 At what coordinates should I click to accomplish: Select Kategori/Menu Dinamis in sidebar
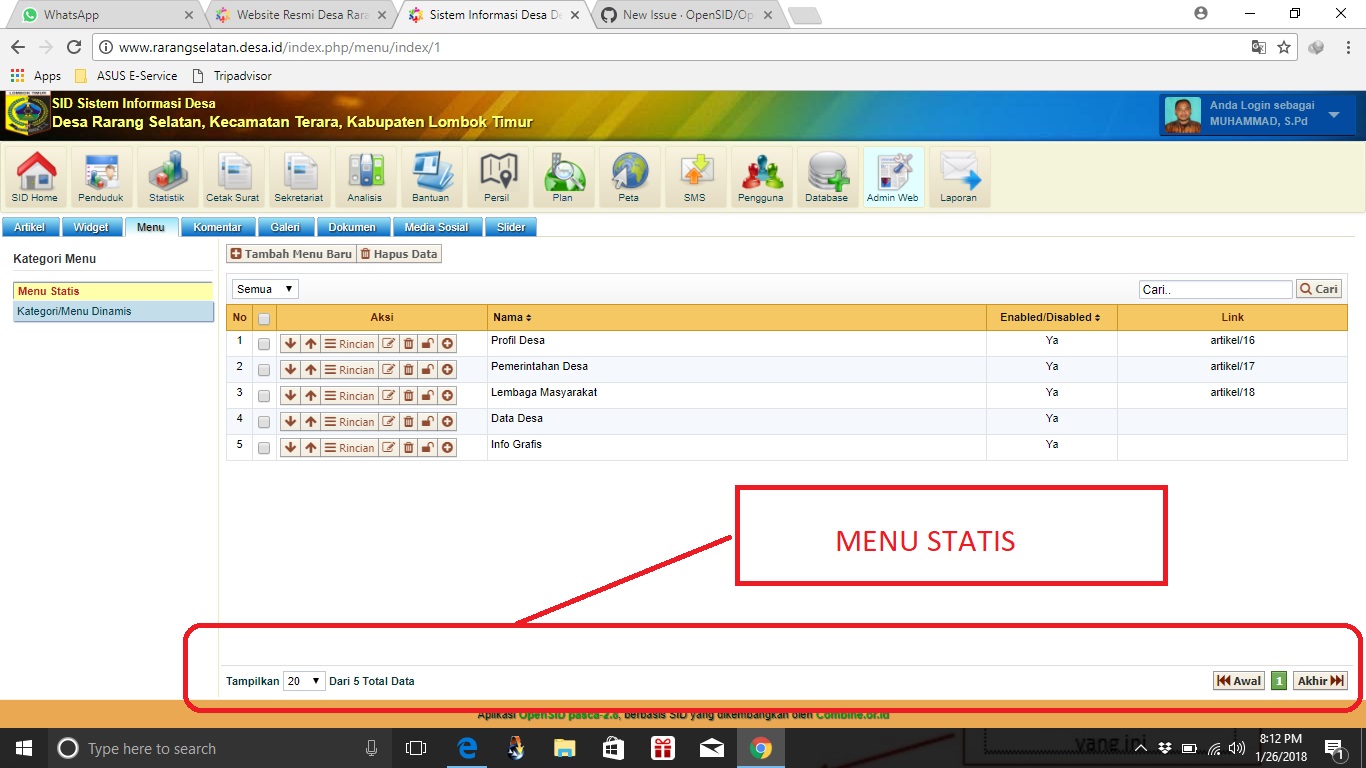[114, 311]
